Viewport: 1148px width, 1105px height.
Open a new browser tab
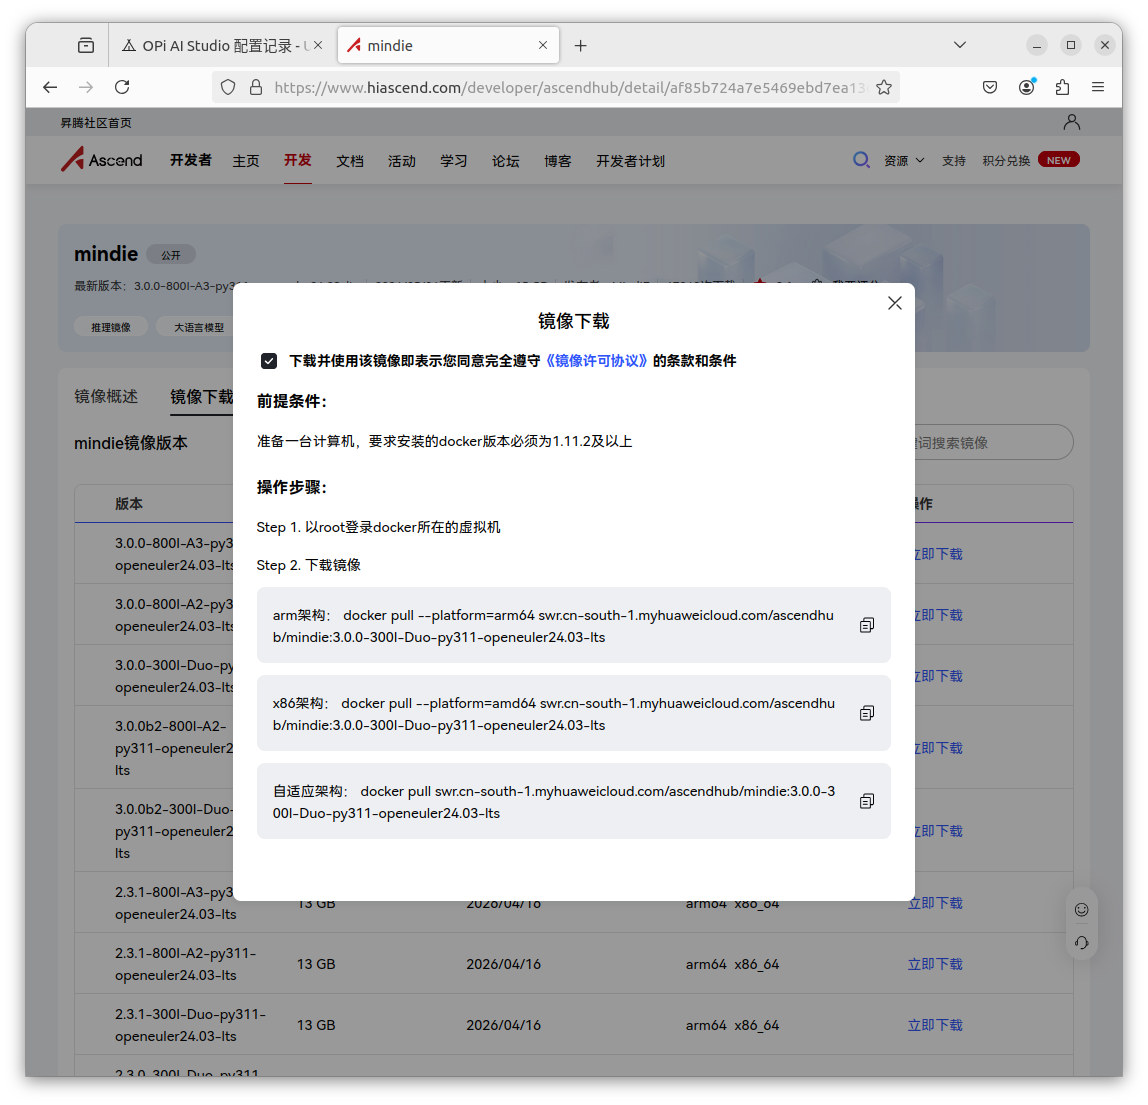pos(581,45)
